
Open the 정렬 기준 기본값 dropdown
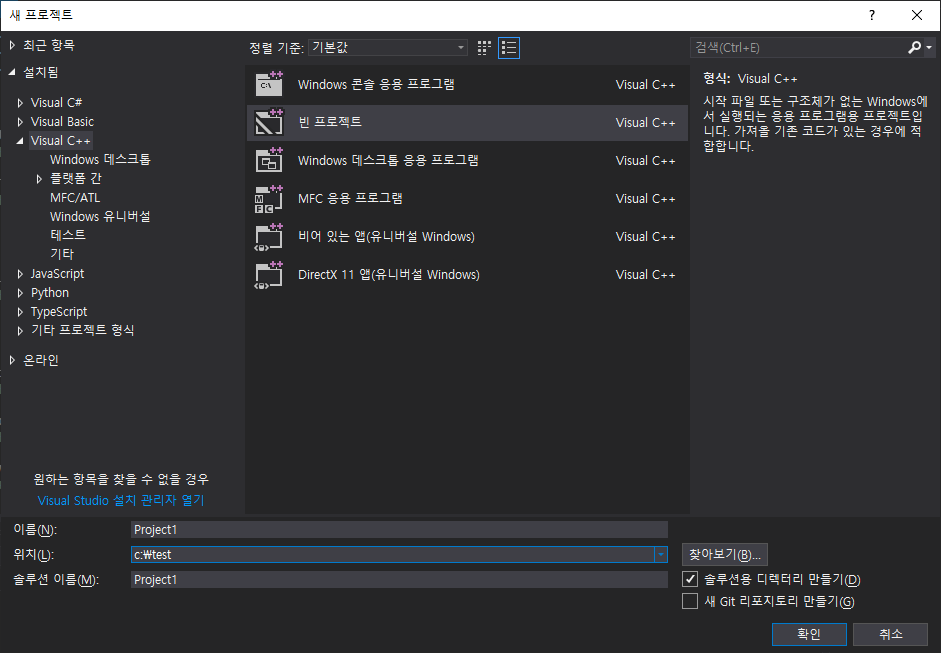tap(388, 47)
